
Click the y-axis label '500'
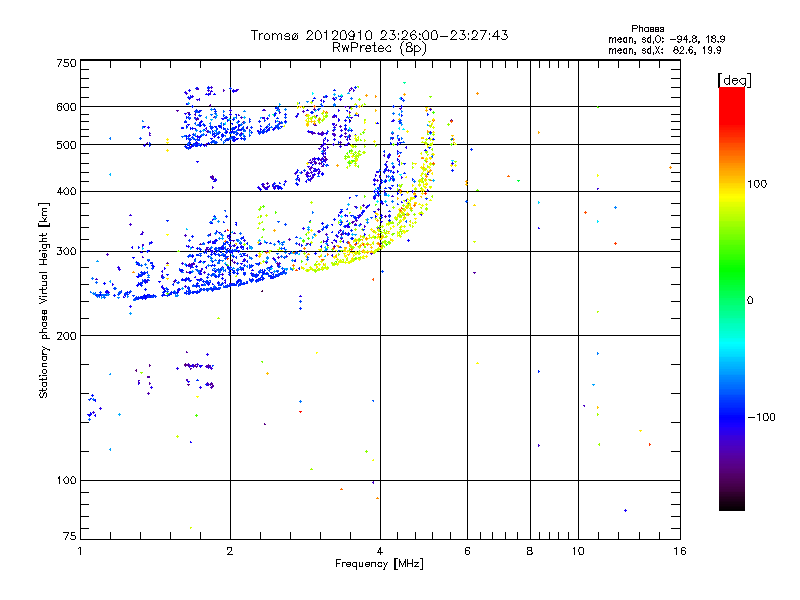(66, 145)
